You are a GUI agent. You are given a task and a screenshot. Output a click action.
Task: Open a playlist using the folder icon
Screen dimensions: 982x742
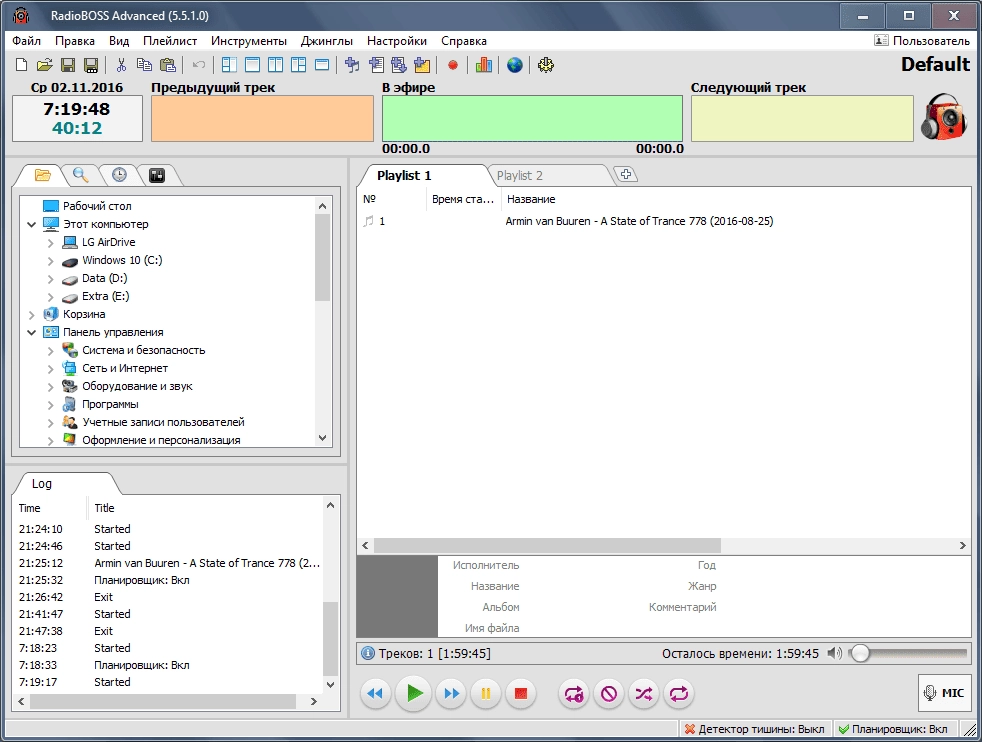click(x=44, y=65)
